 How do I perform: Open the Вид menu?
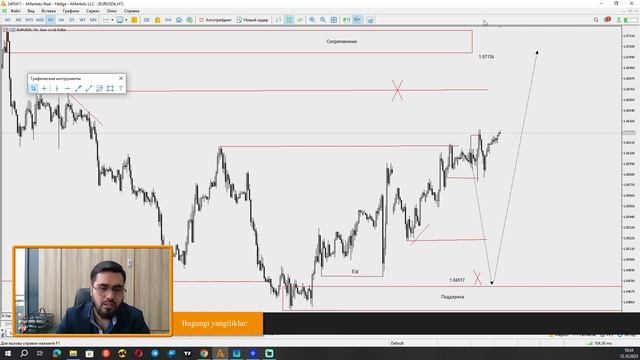point(31,11)
